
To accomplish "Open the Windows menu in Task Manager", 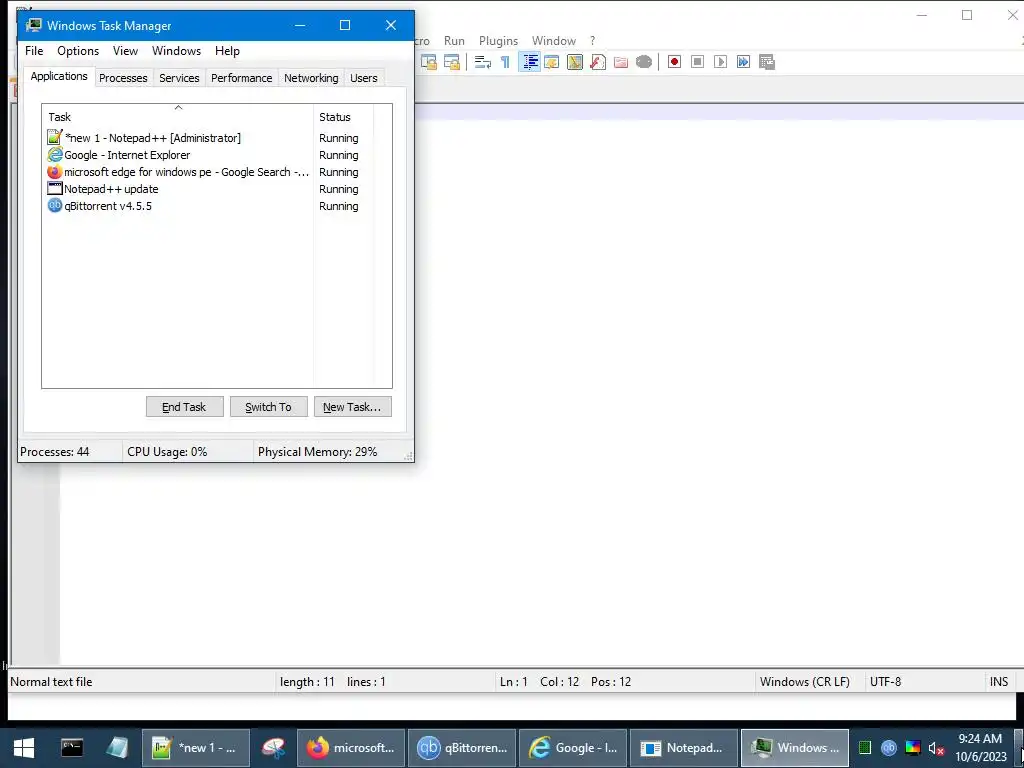I will tap(176, 51).
